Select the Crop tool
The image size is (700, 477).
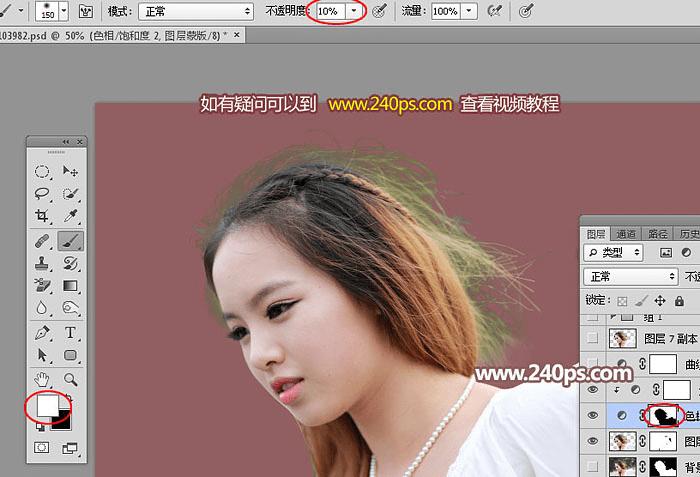[42, 216]
